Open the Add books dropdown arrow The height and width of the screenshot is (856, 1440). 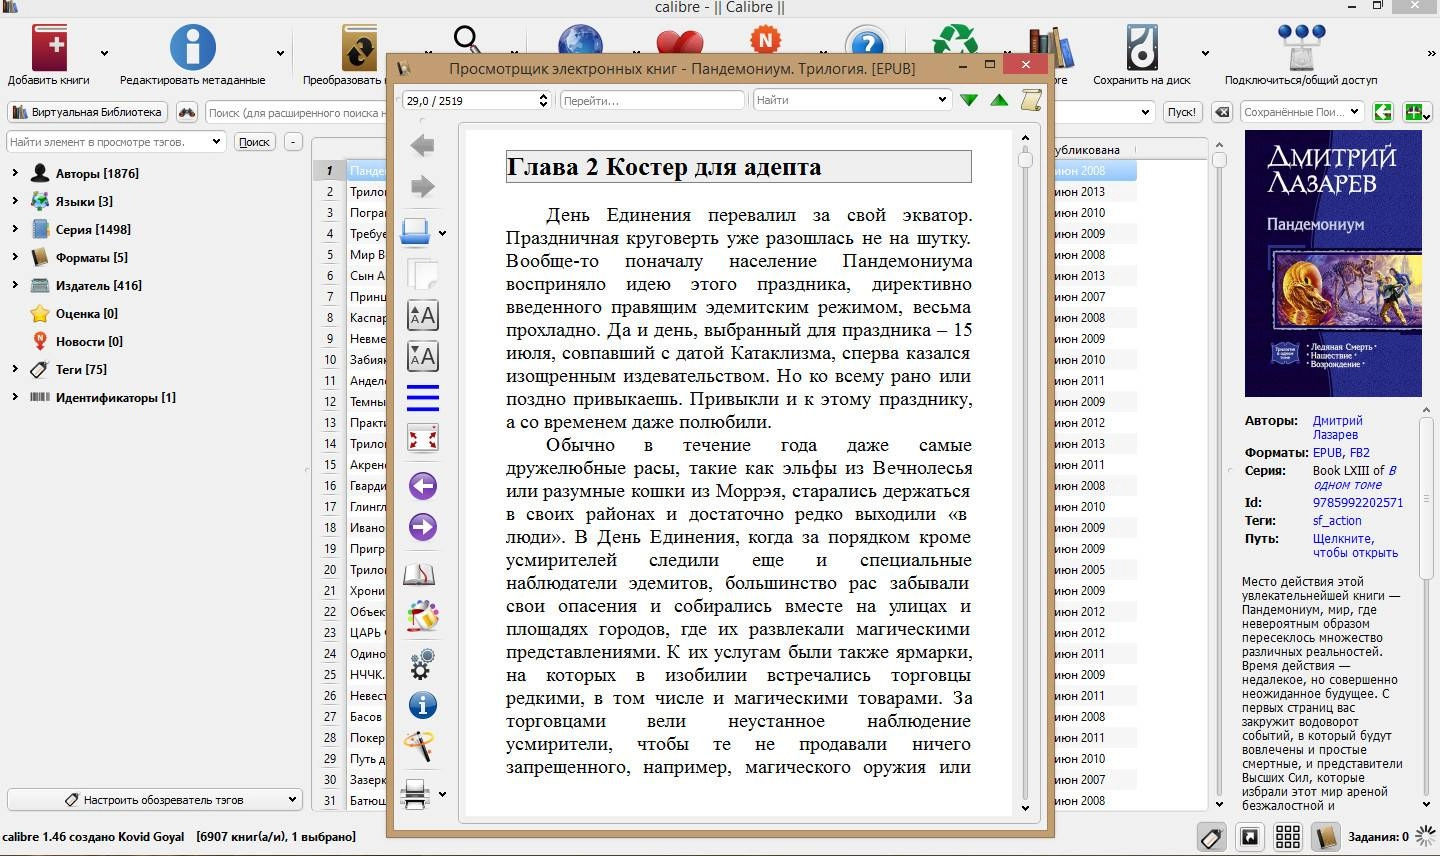pyautogui.click(x=104, y=53)
